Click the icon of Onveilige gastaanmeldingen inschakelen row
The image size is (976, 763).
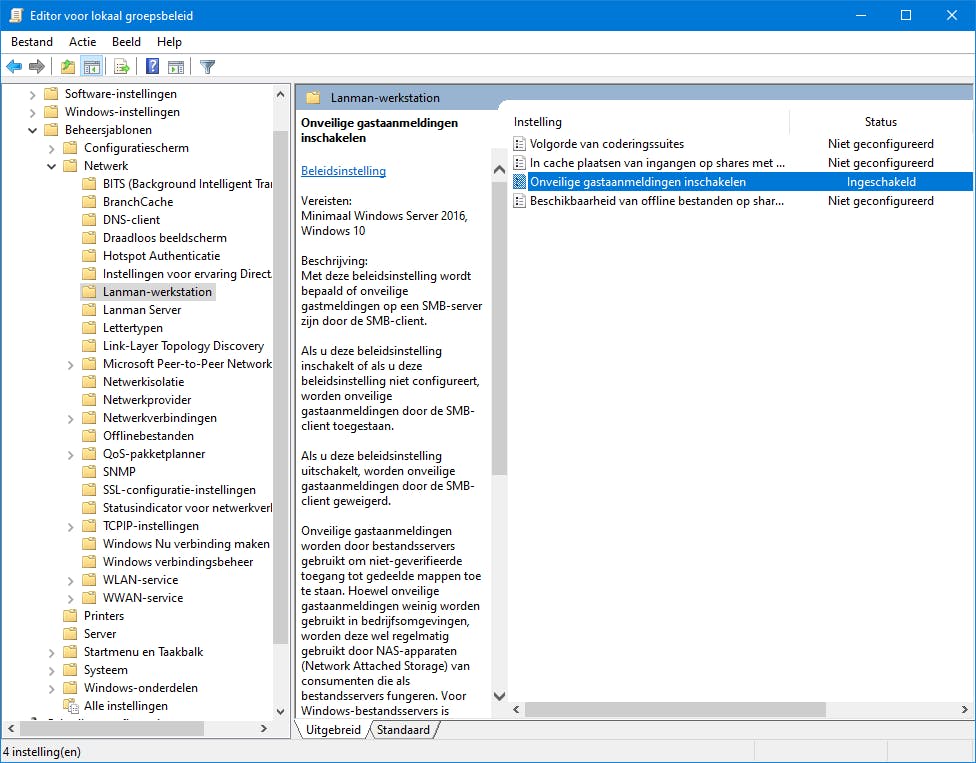pos(519,182)
